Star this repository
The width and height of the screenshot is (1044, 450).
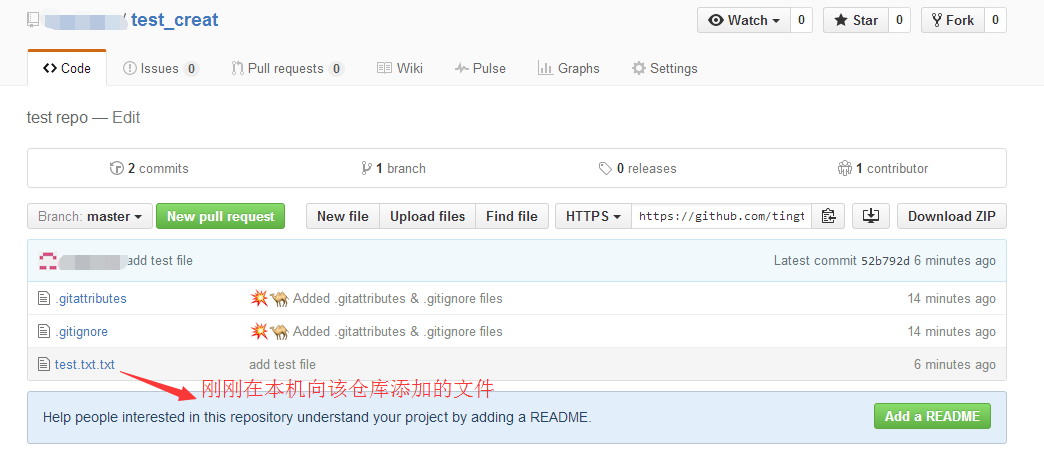pyautogui.click(x=856, y=20)
